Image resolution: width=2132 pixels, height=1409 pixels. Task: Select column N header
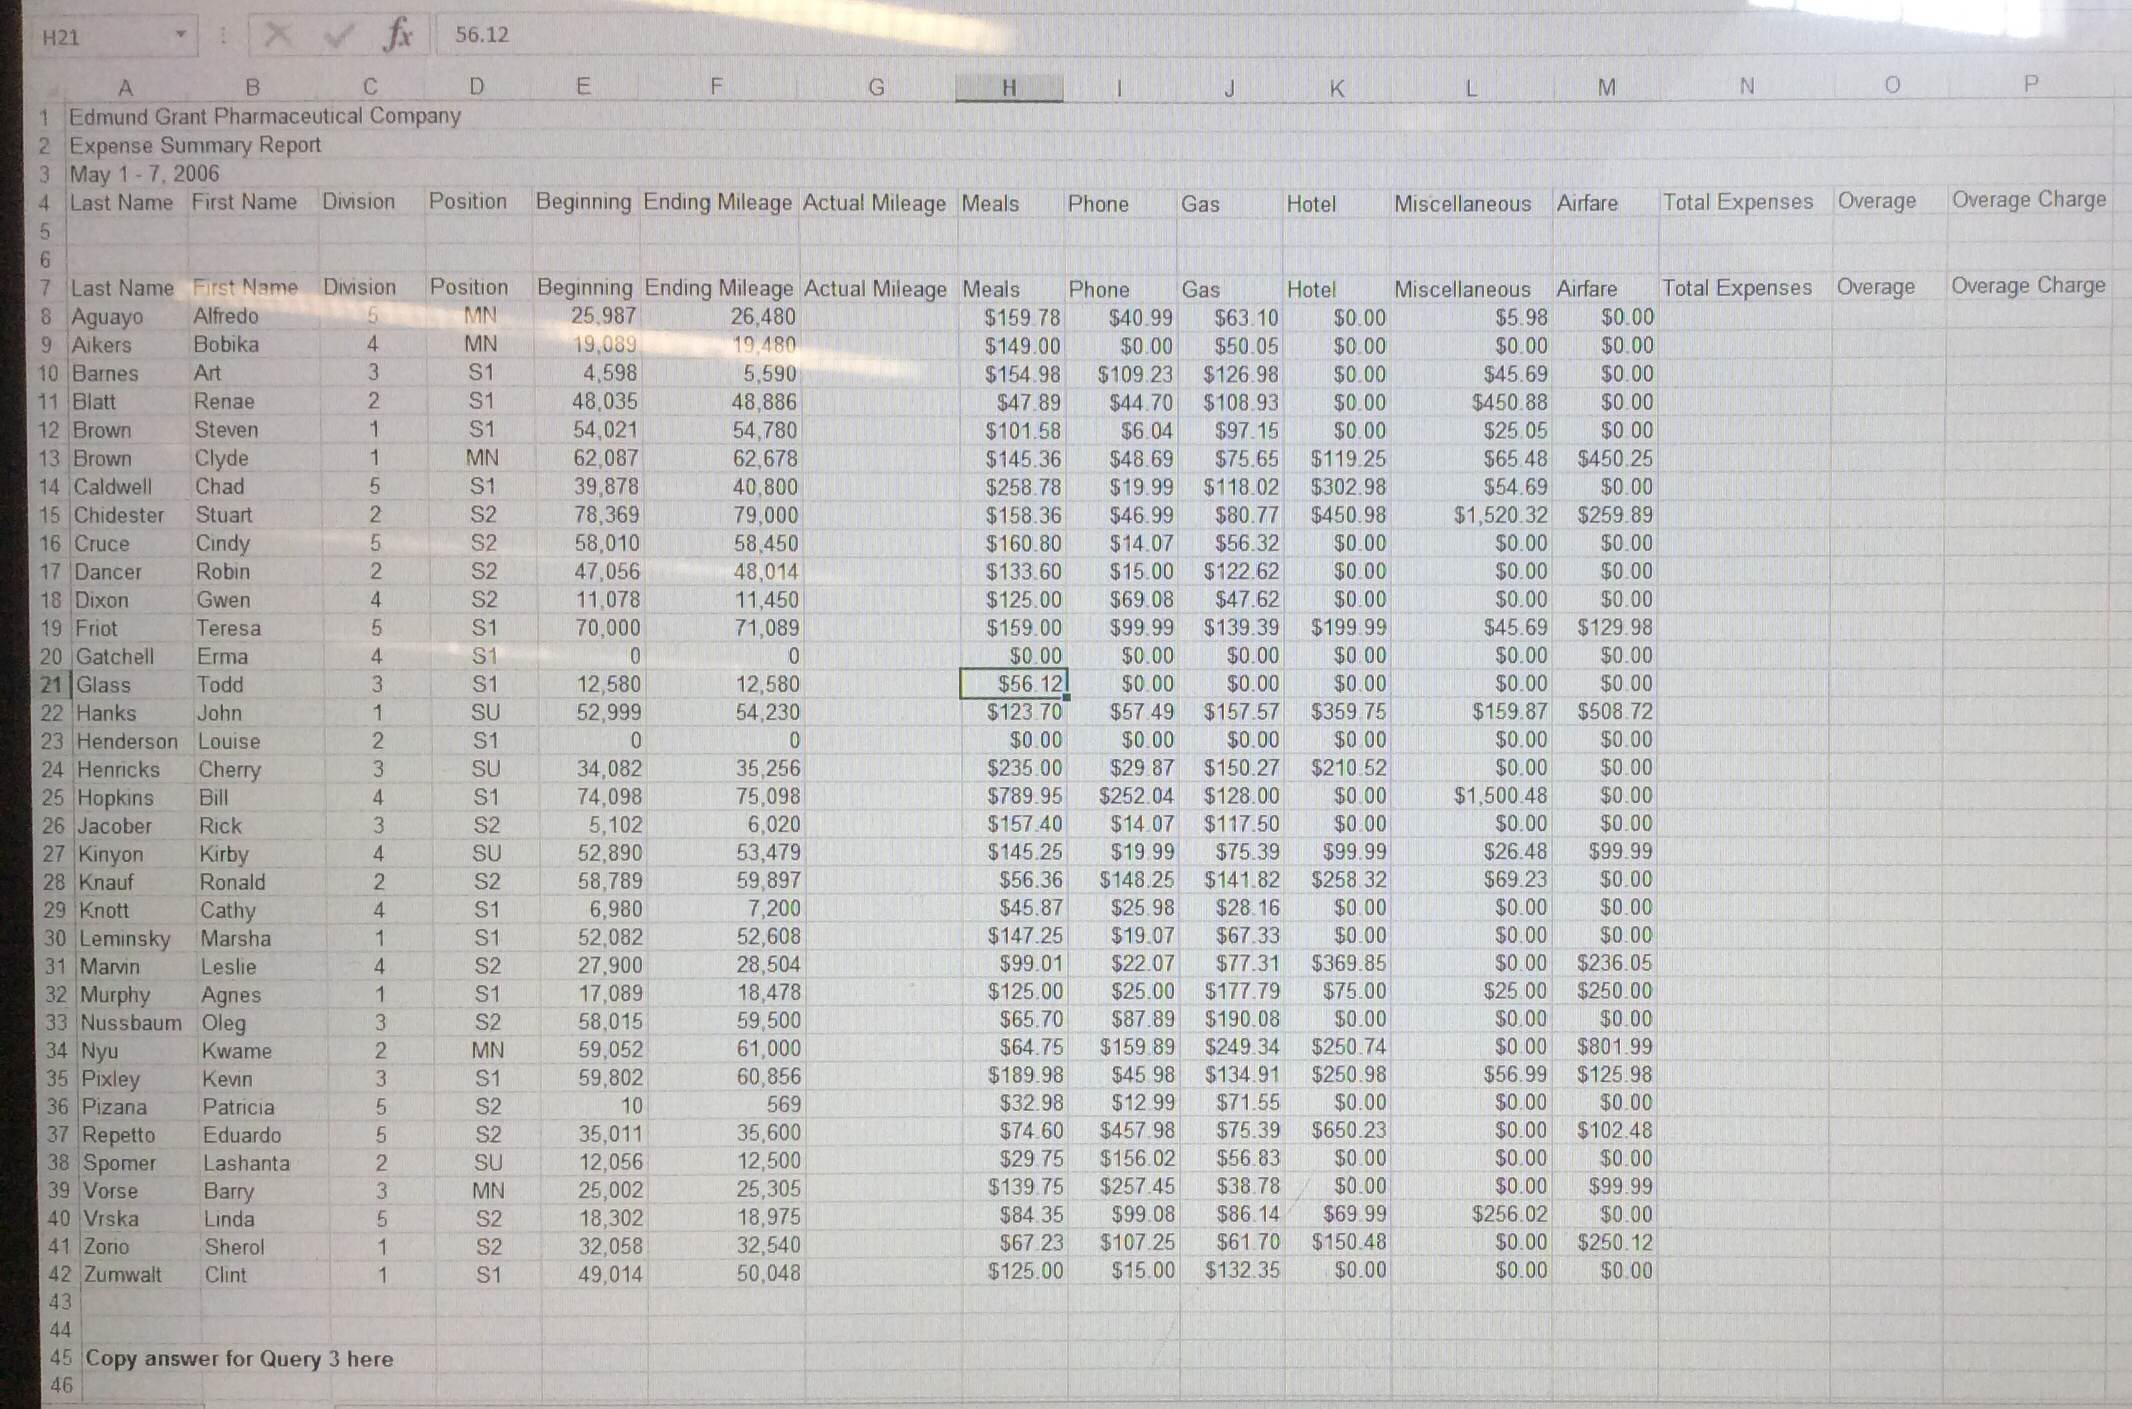1746,86
